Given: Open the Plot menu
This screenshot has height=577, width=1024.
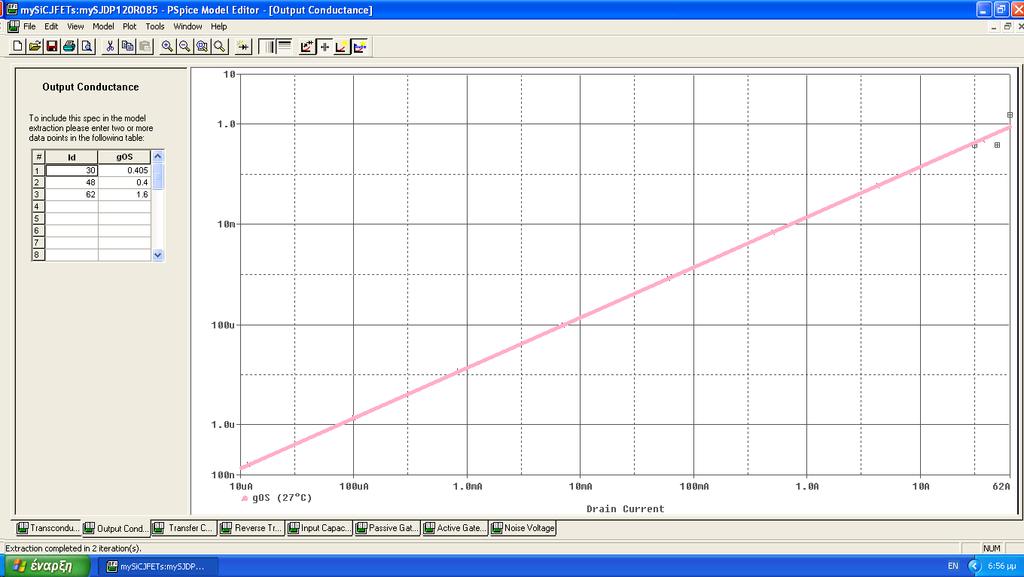Looking at the screenshot, I should point(129,27).
